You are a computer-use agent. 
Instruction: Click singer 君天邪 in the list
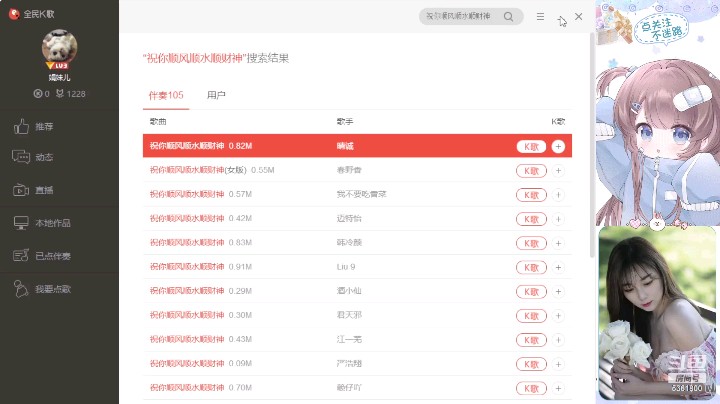coord(349,315)
